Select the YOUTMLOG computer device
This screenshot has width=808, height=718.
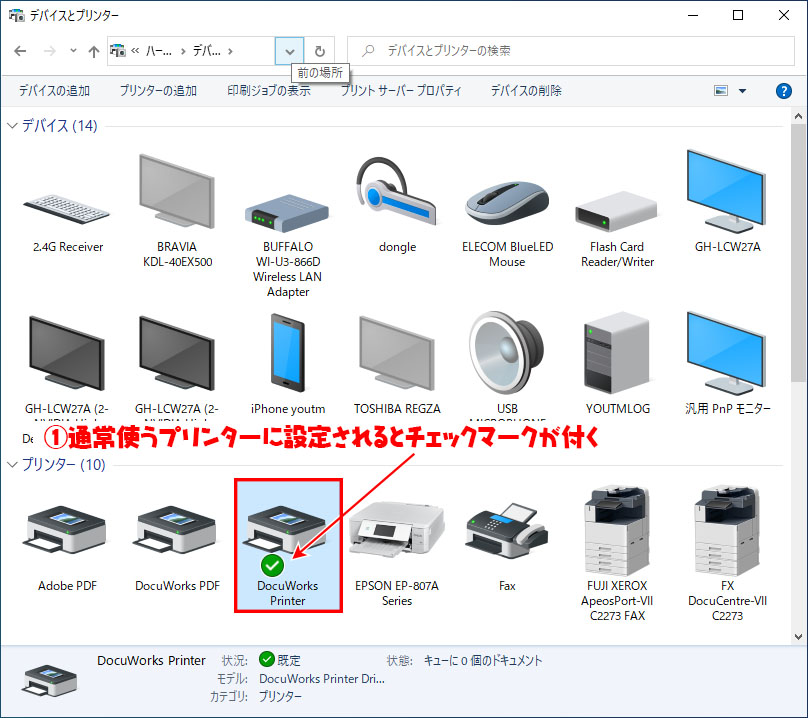coord(617,363)
